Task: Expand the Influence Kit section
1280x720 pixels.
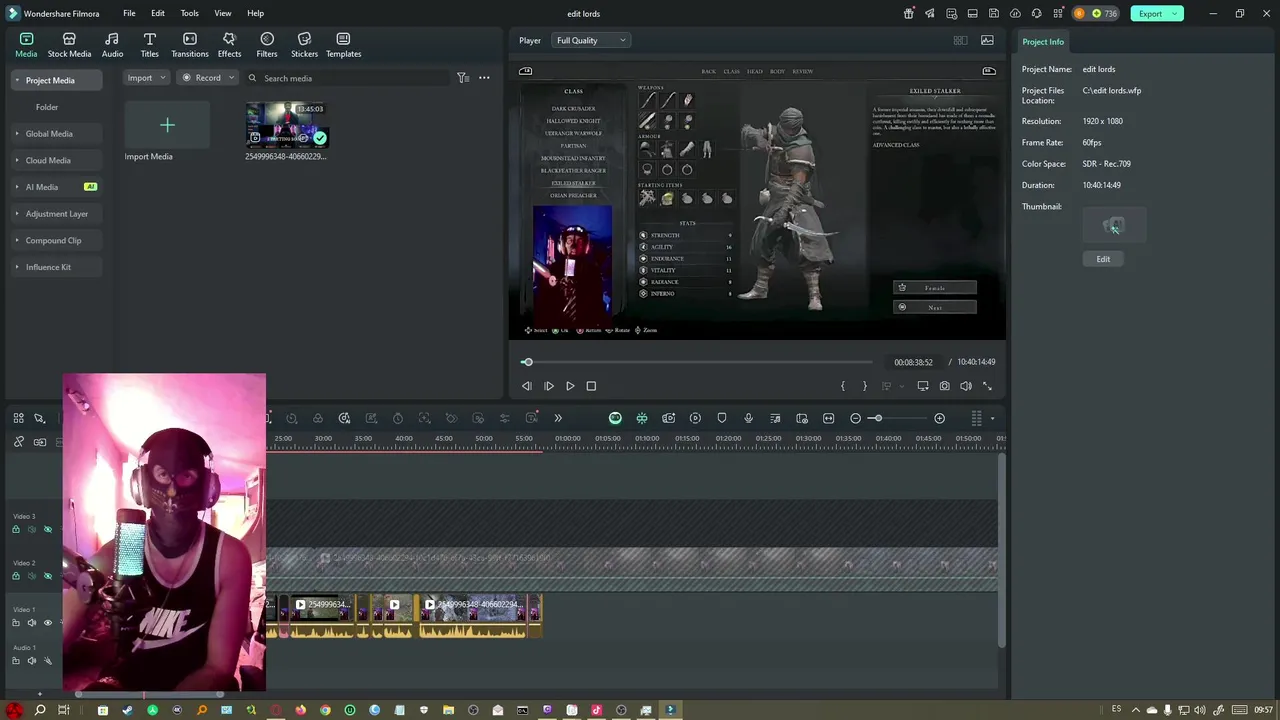Action: [17, 267]
